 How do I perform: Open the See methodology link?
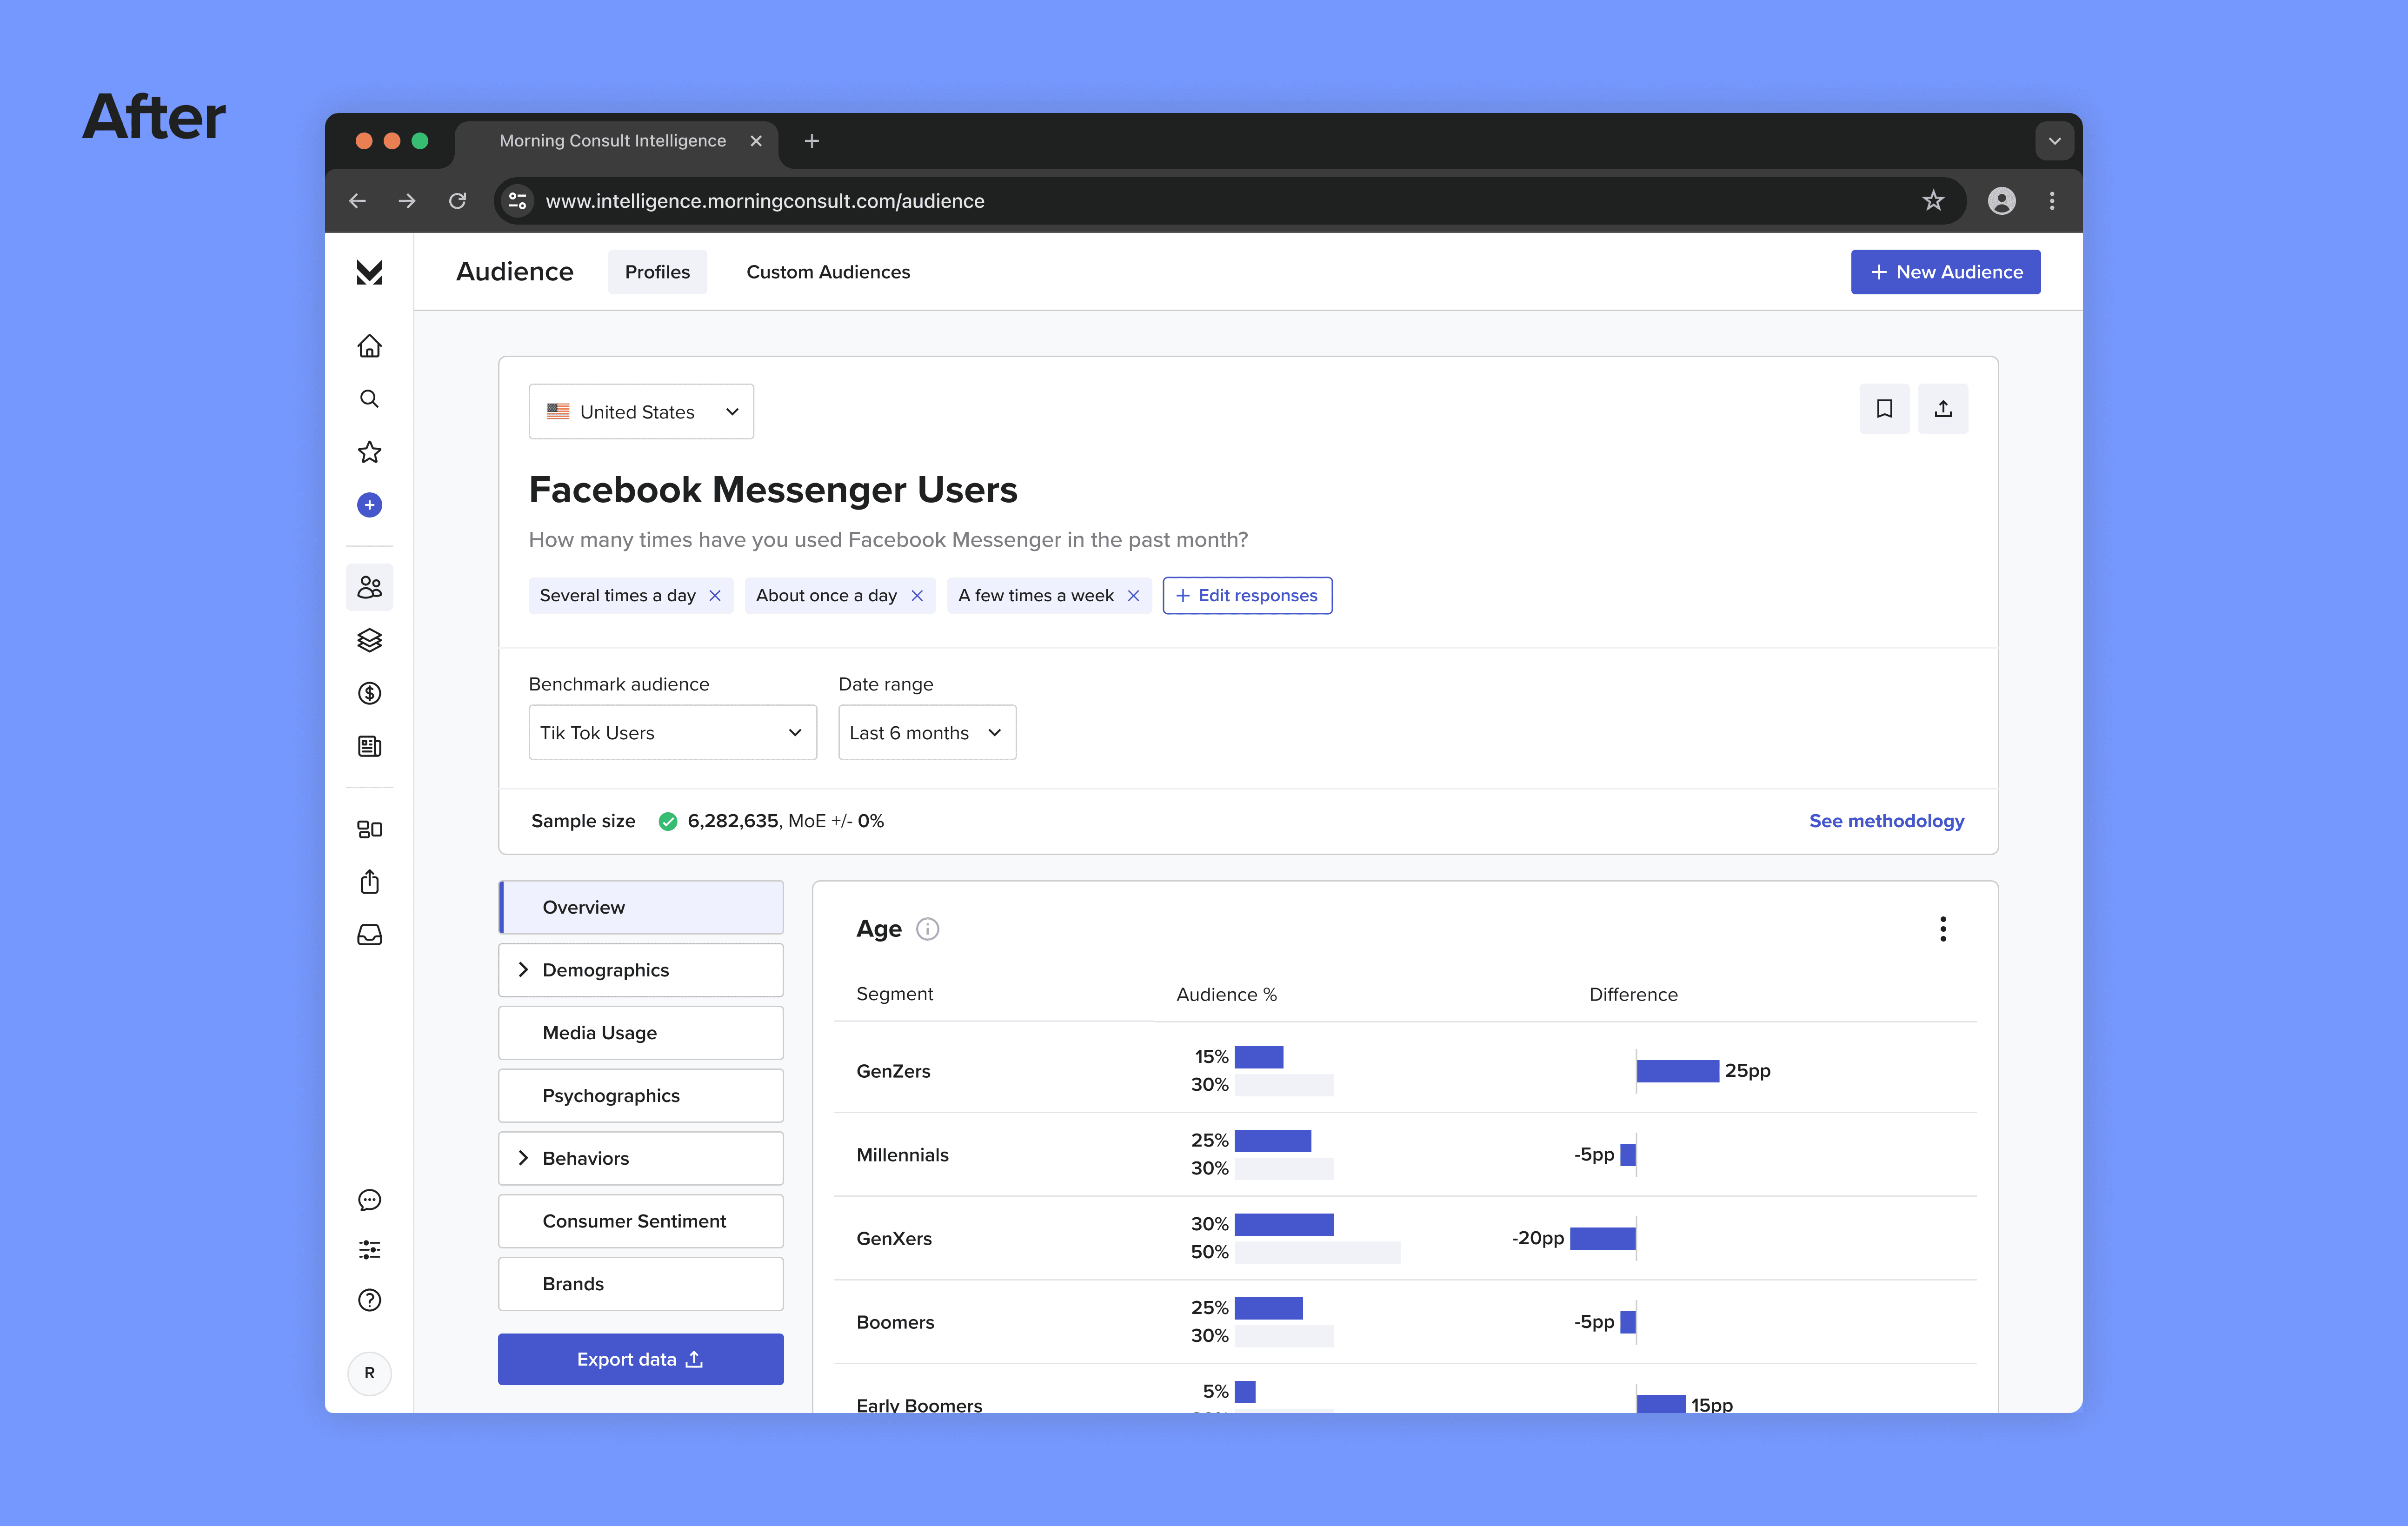click(x=1886, y=821)
